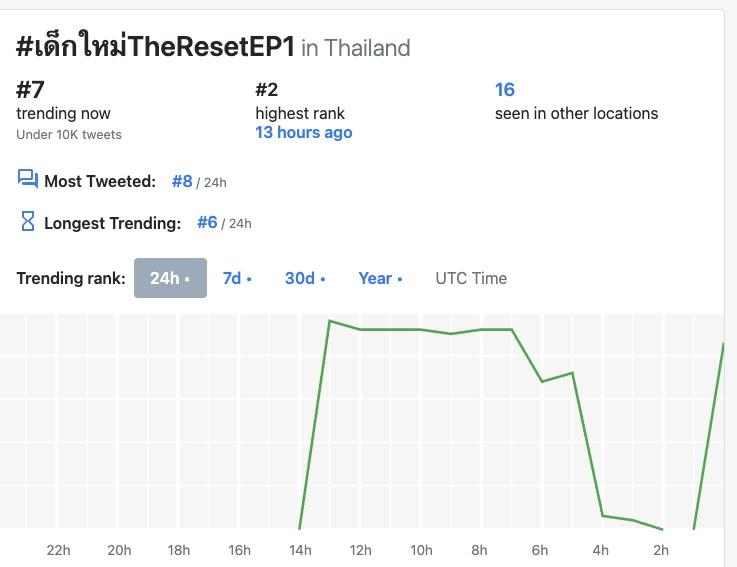Click the "in Thailand" location text

click(x=356, y=48)
